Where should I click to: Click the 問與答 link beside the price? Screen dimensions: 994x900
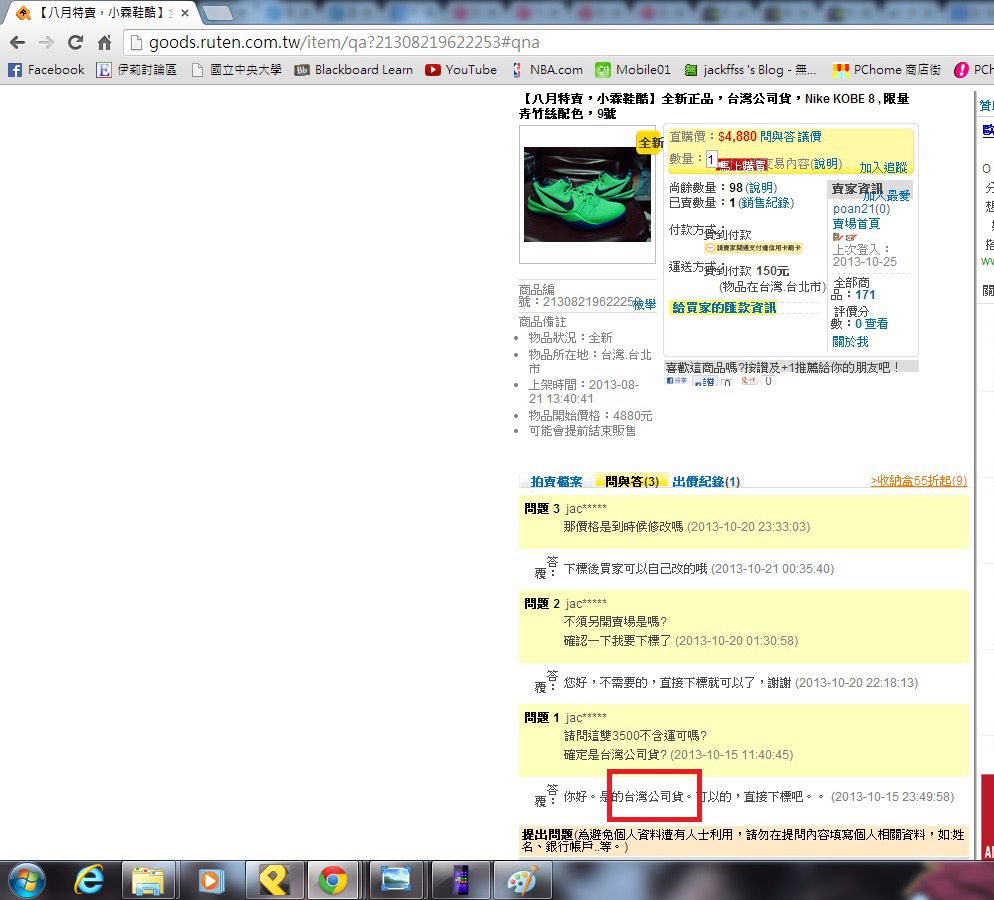point(777,136)
